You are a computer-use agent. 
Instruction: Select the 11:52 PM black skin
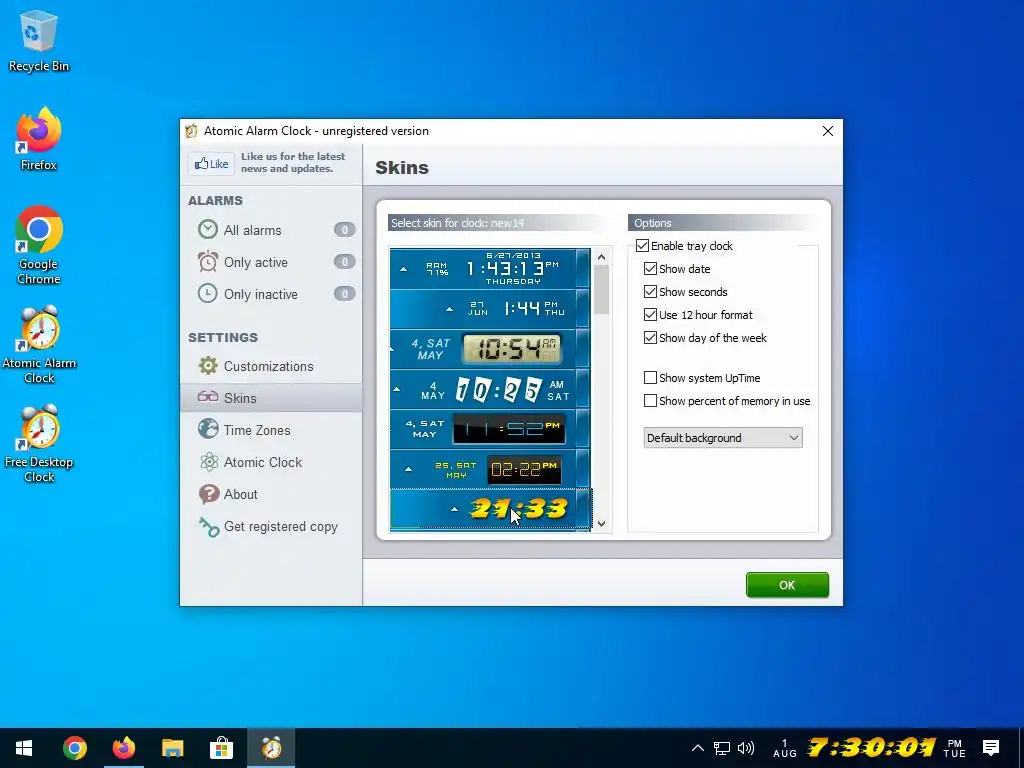point(490,429)
